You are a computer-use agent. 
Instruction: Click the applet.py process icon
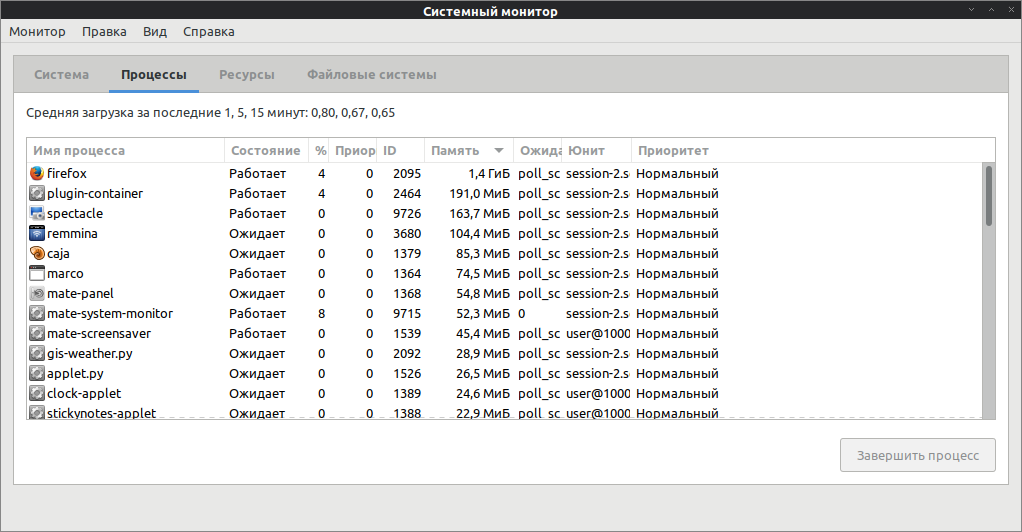point(37,374)
